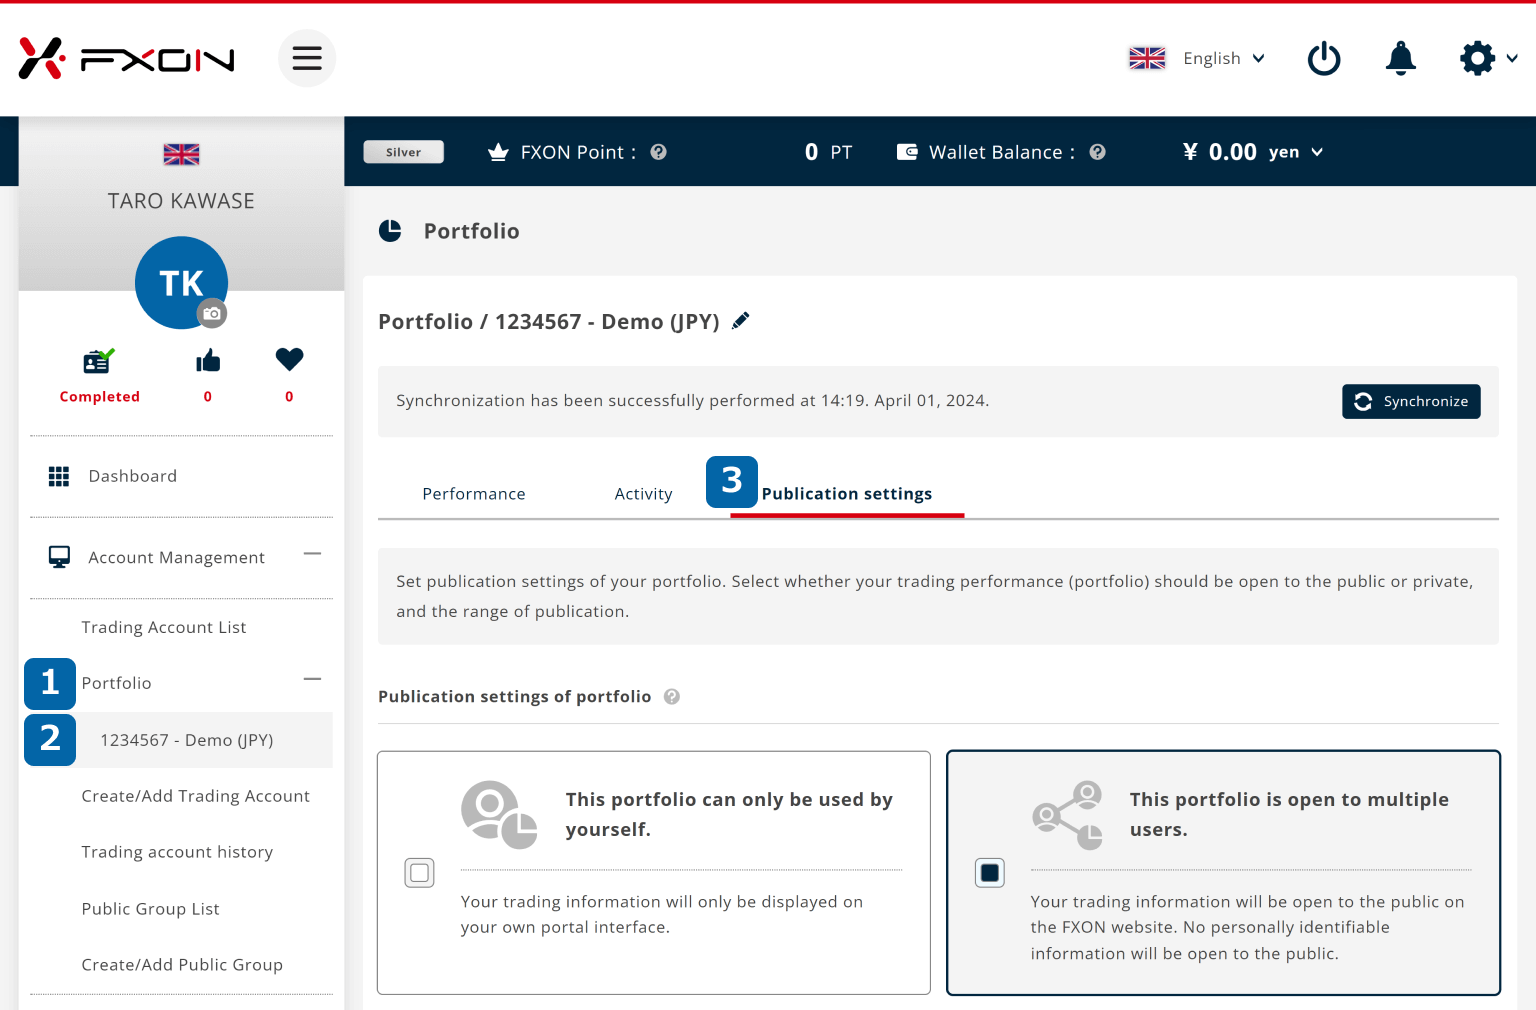Click the TARO KAWASE user name
Viewport: 1536px width, 1010px height.
click(181, 201)
